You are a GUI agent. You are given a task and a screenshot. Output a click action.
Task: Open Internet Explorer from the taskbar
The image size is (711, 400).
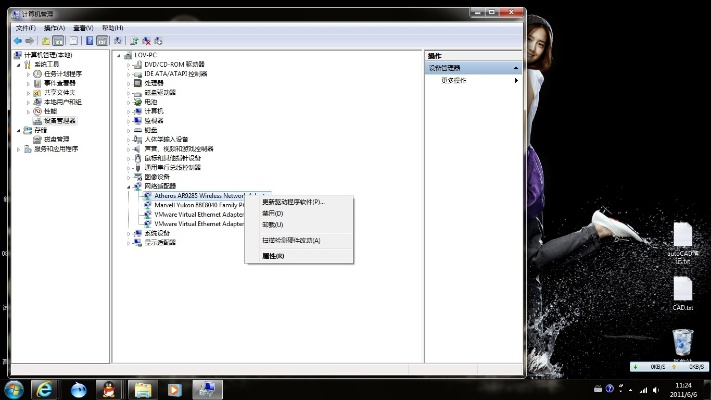coord(44,388)
